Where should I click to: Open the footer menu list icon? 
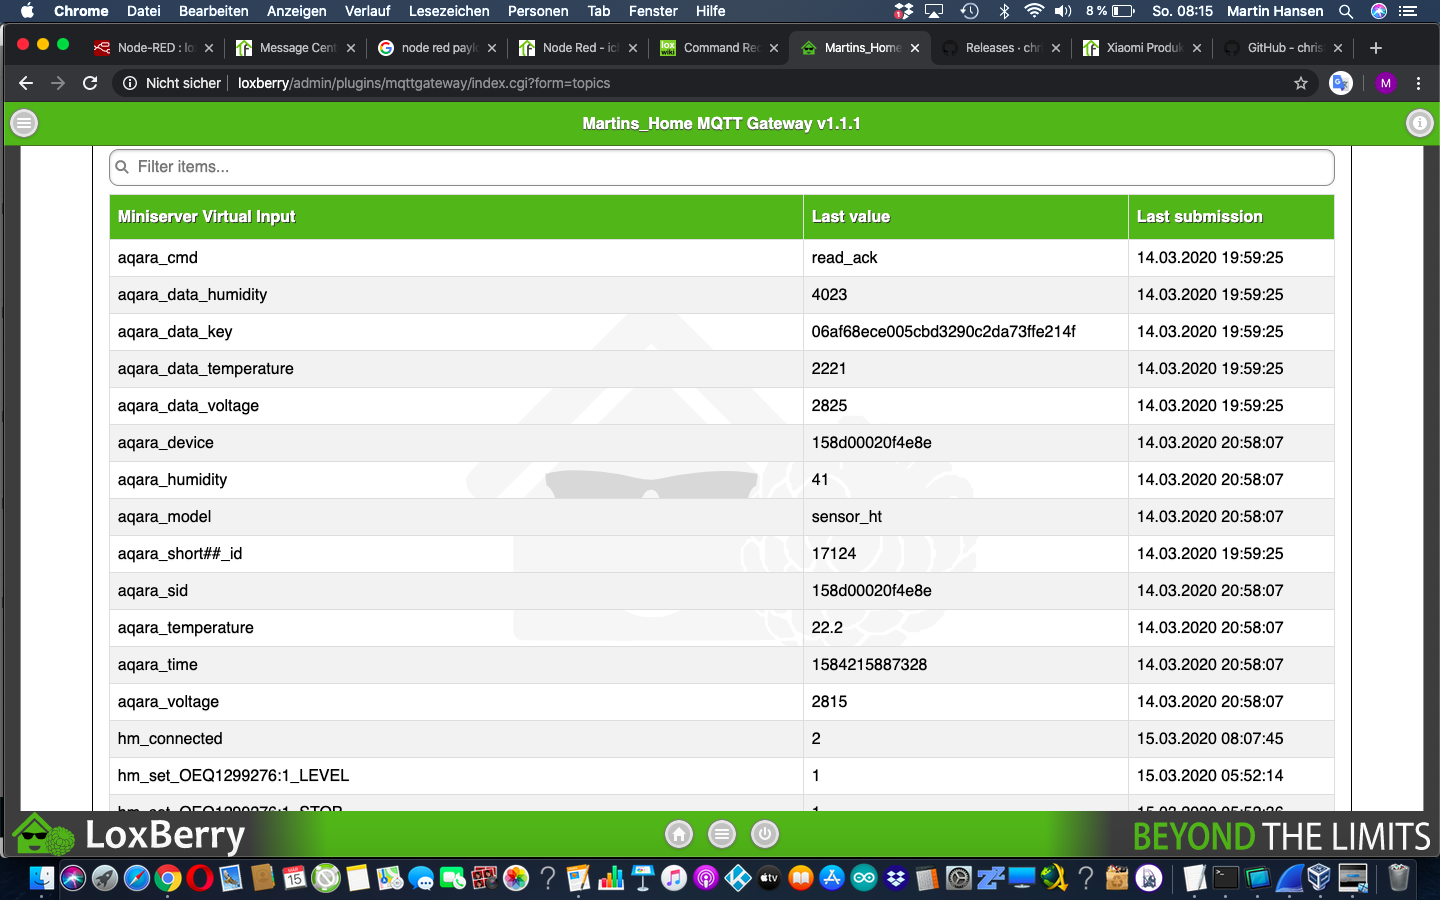pyautogui.click(x=722, y=834)
